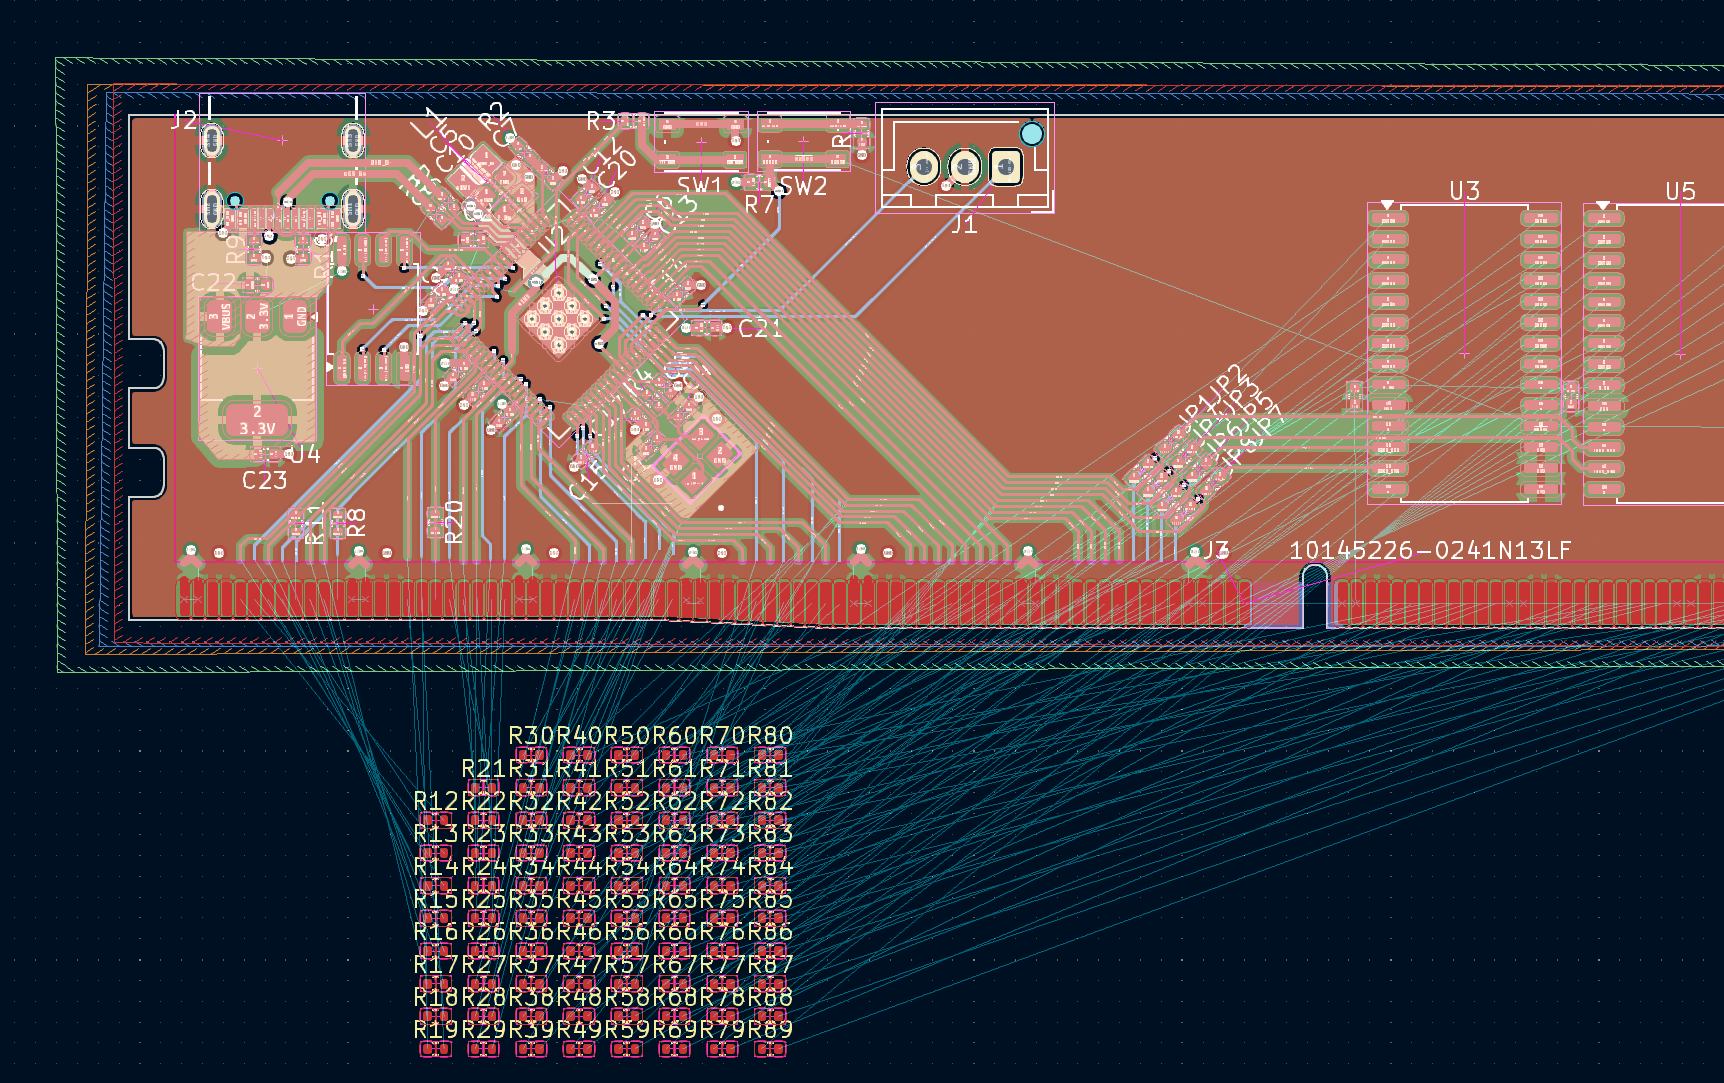The image size is (1724, 1083).
Task: Select the U5 reference label
Action: [1680, 191]
